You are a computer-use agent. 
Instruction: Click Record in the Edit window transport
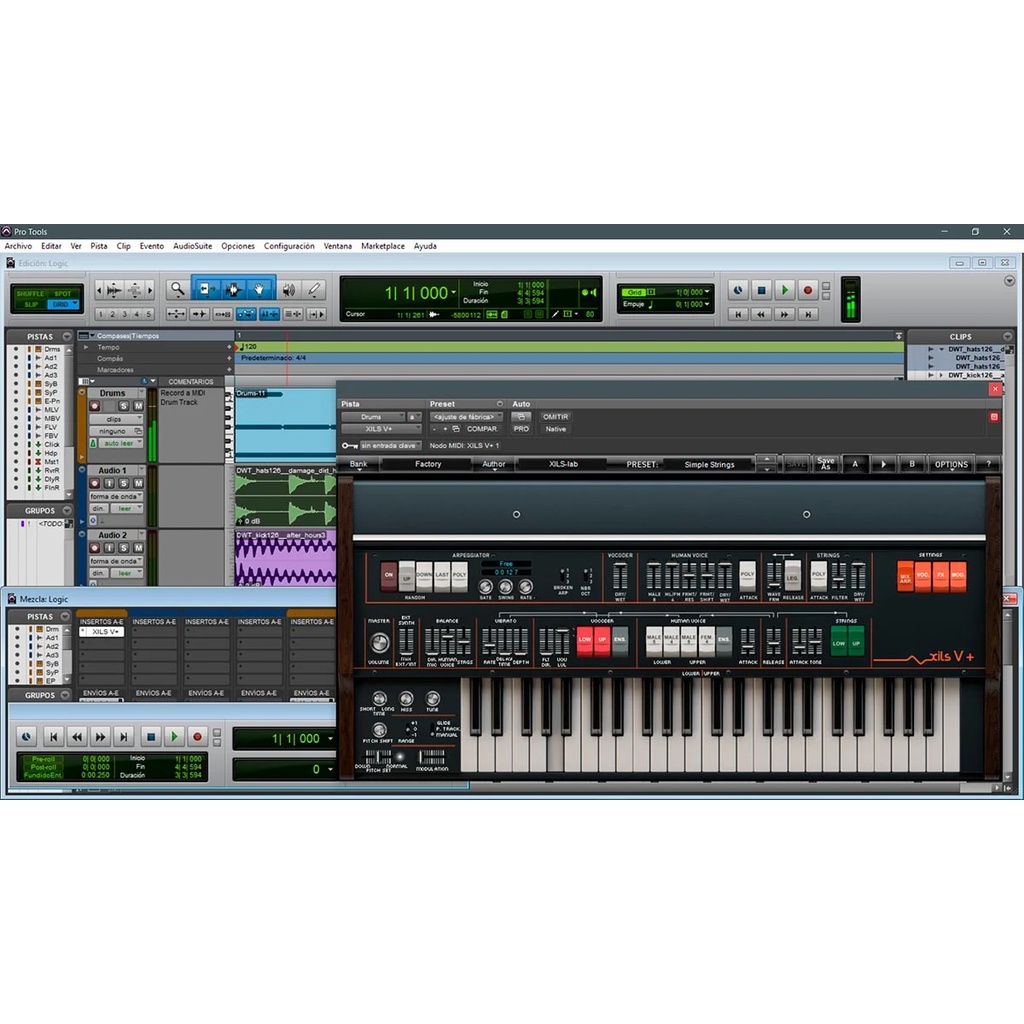click(x=808, y=290)
